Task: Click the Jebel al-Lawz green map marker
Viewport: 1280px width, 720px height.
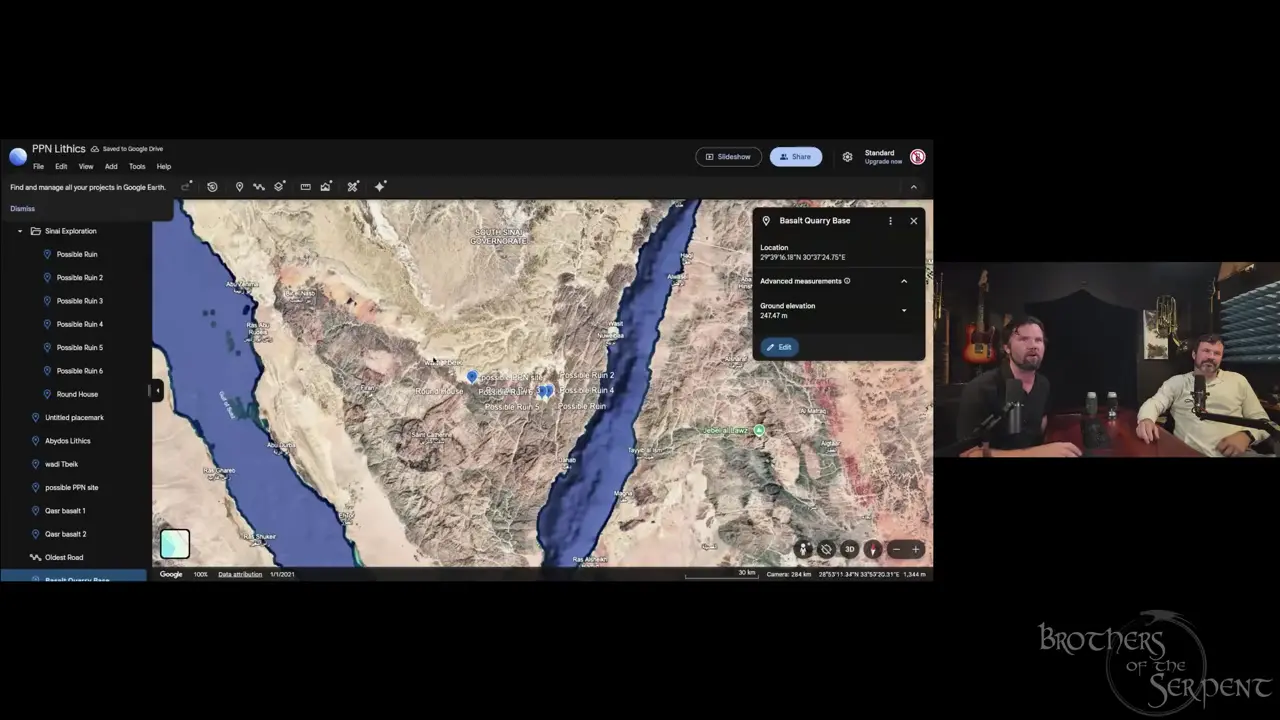Action: coord(759,430)
